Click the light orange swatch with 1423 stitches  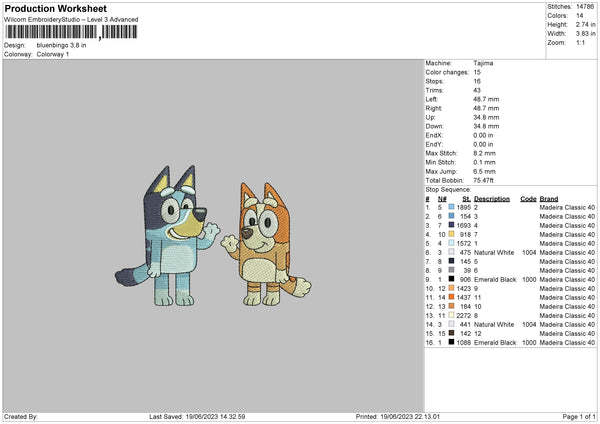click(x=451, y=289)
